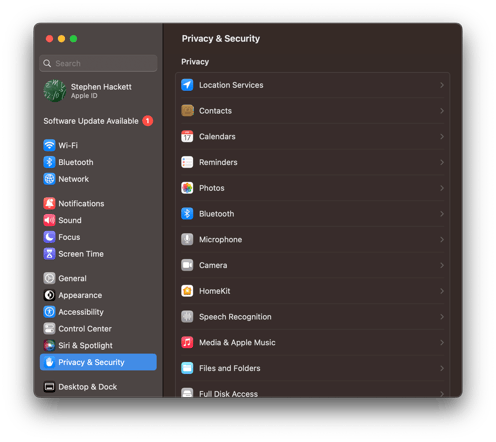This screenshot has height=442, width=496.
Task: Click the sidebar Bluetooth icon
Action: (49, 162)
